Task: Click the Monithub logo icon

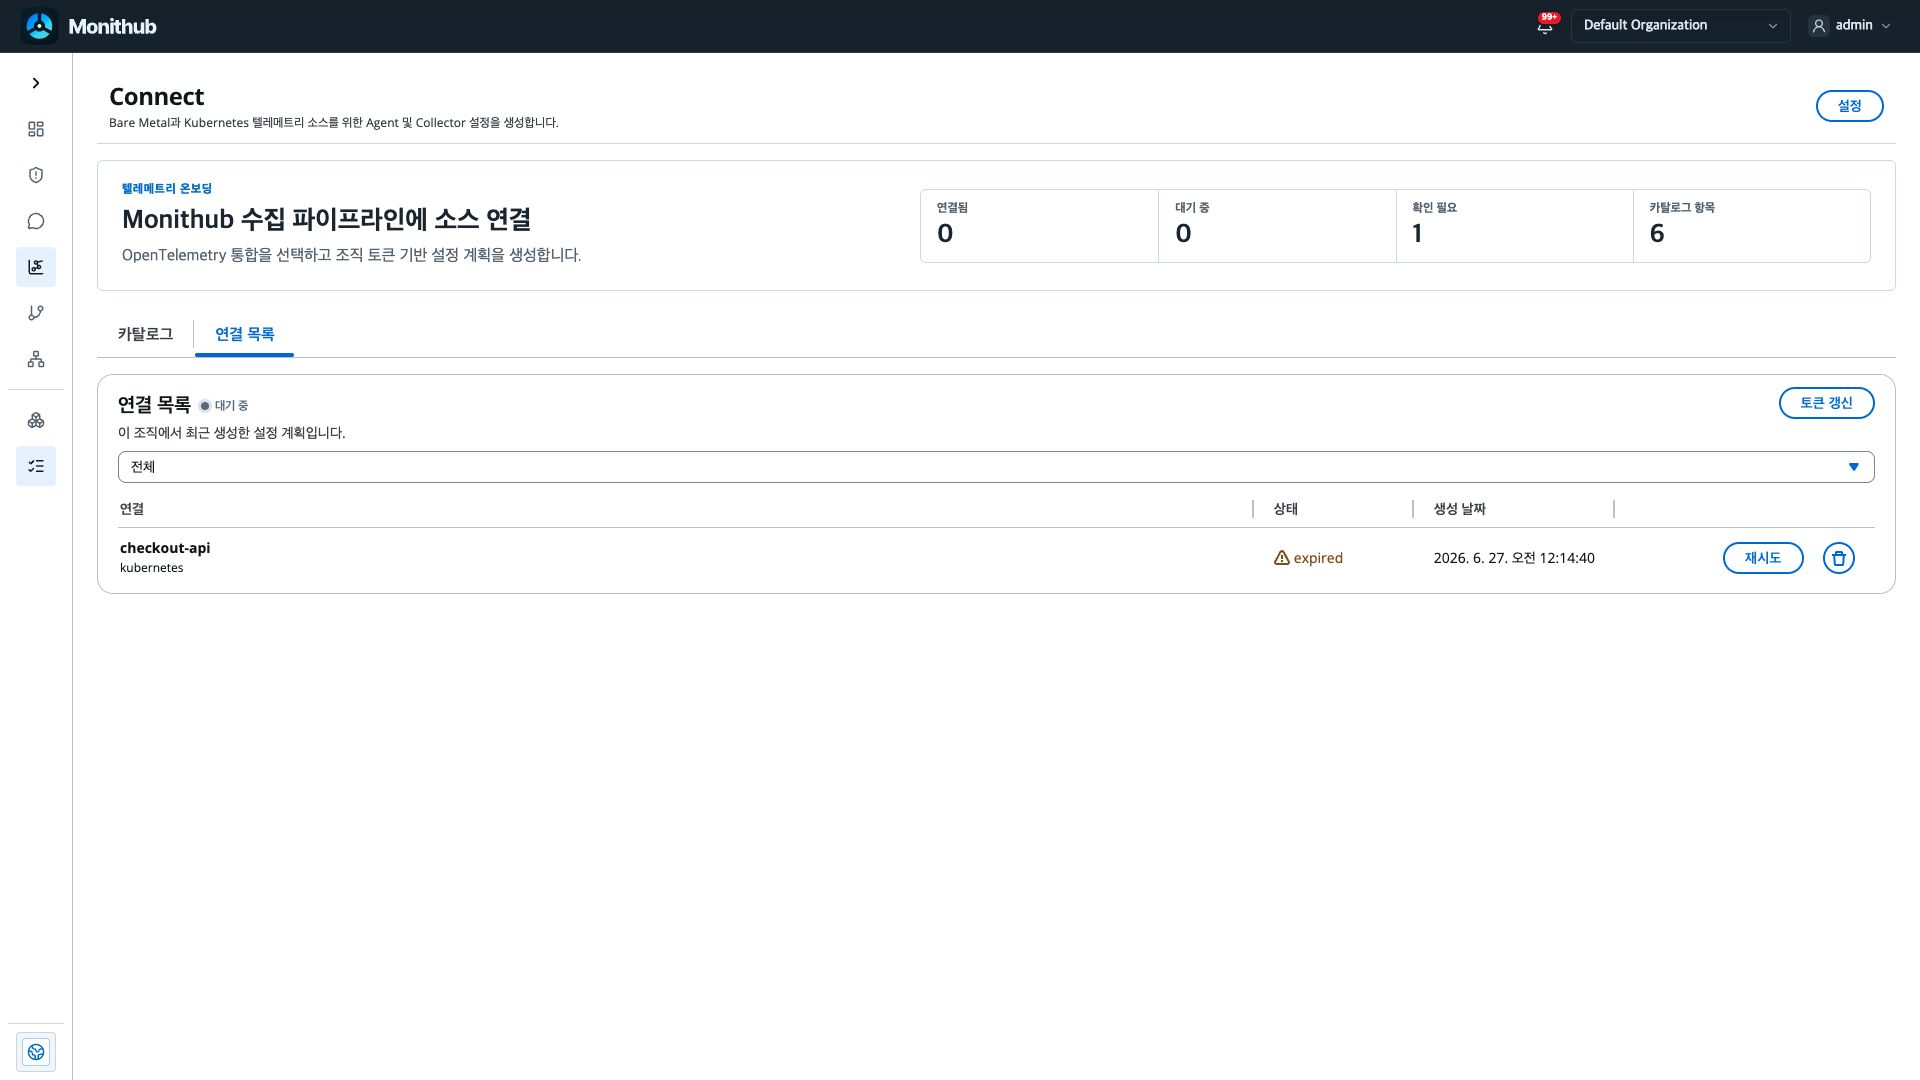Action: pos(40,26)
